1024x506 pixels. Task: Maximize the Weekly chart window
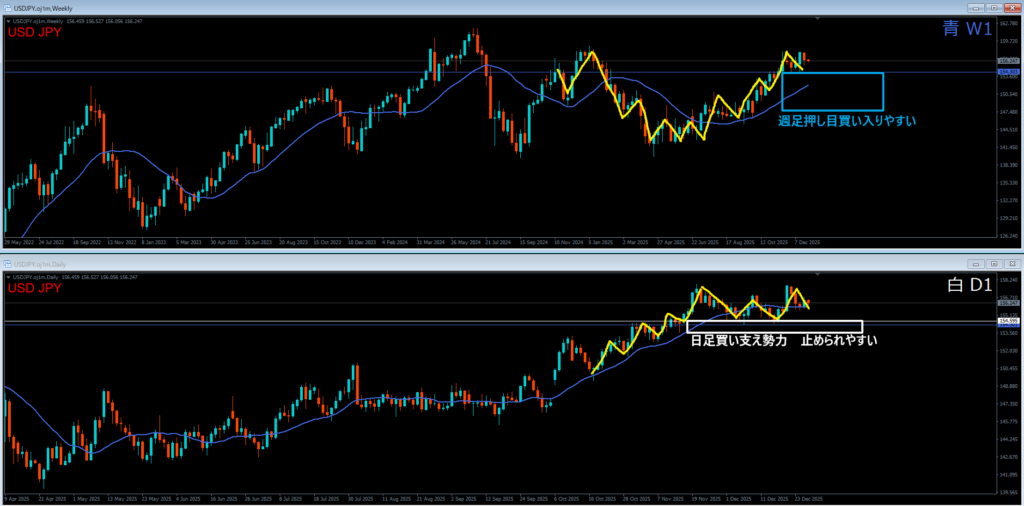(993, 8)
